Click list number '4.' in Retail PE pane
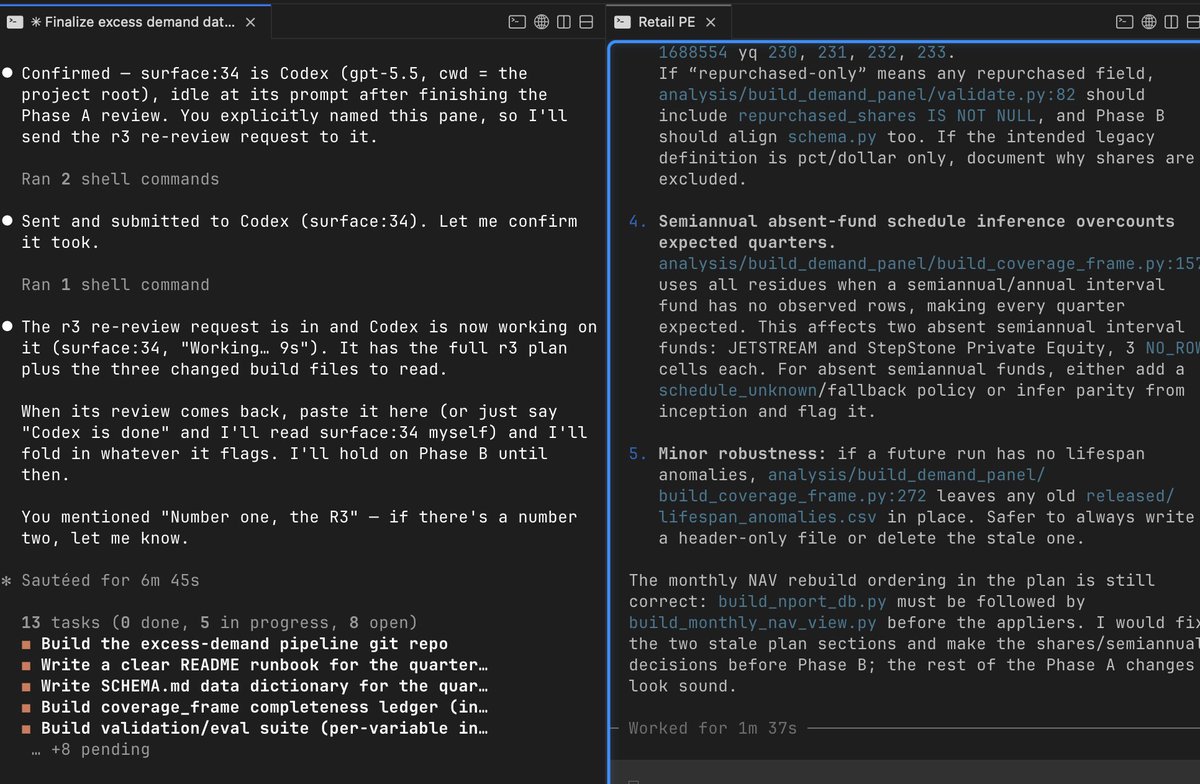Viewport: 1200px width, 784px height. click(638, 221)
